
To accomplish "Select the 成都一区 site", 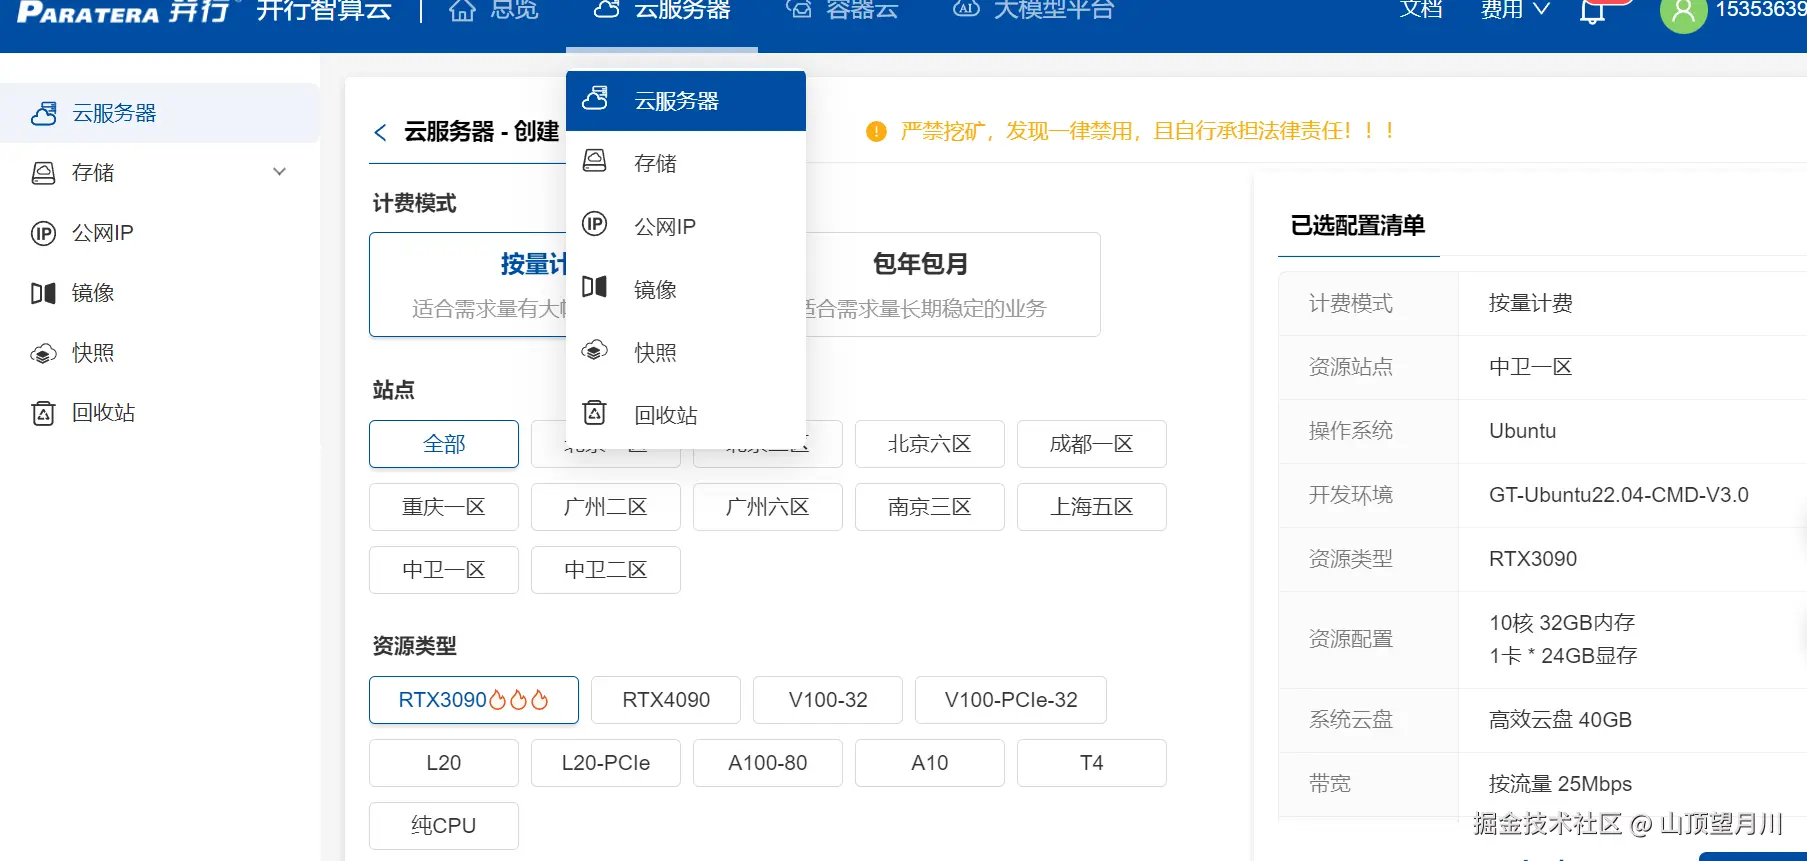I will [1092, 444].
